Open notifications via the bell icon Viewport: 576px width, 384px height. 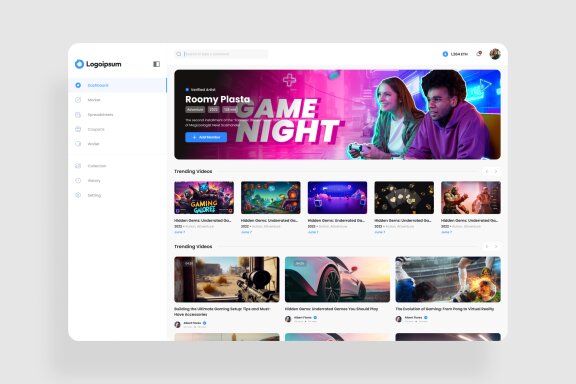pos(479,54)
